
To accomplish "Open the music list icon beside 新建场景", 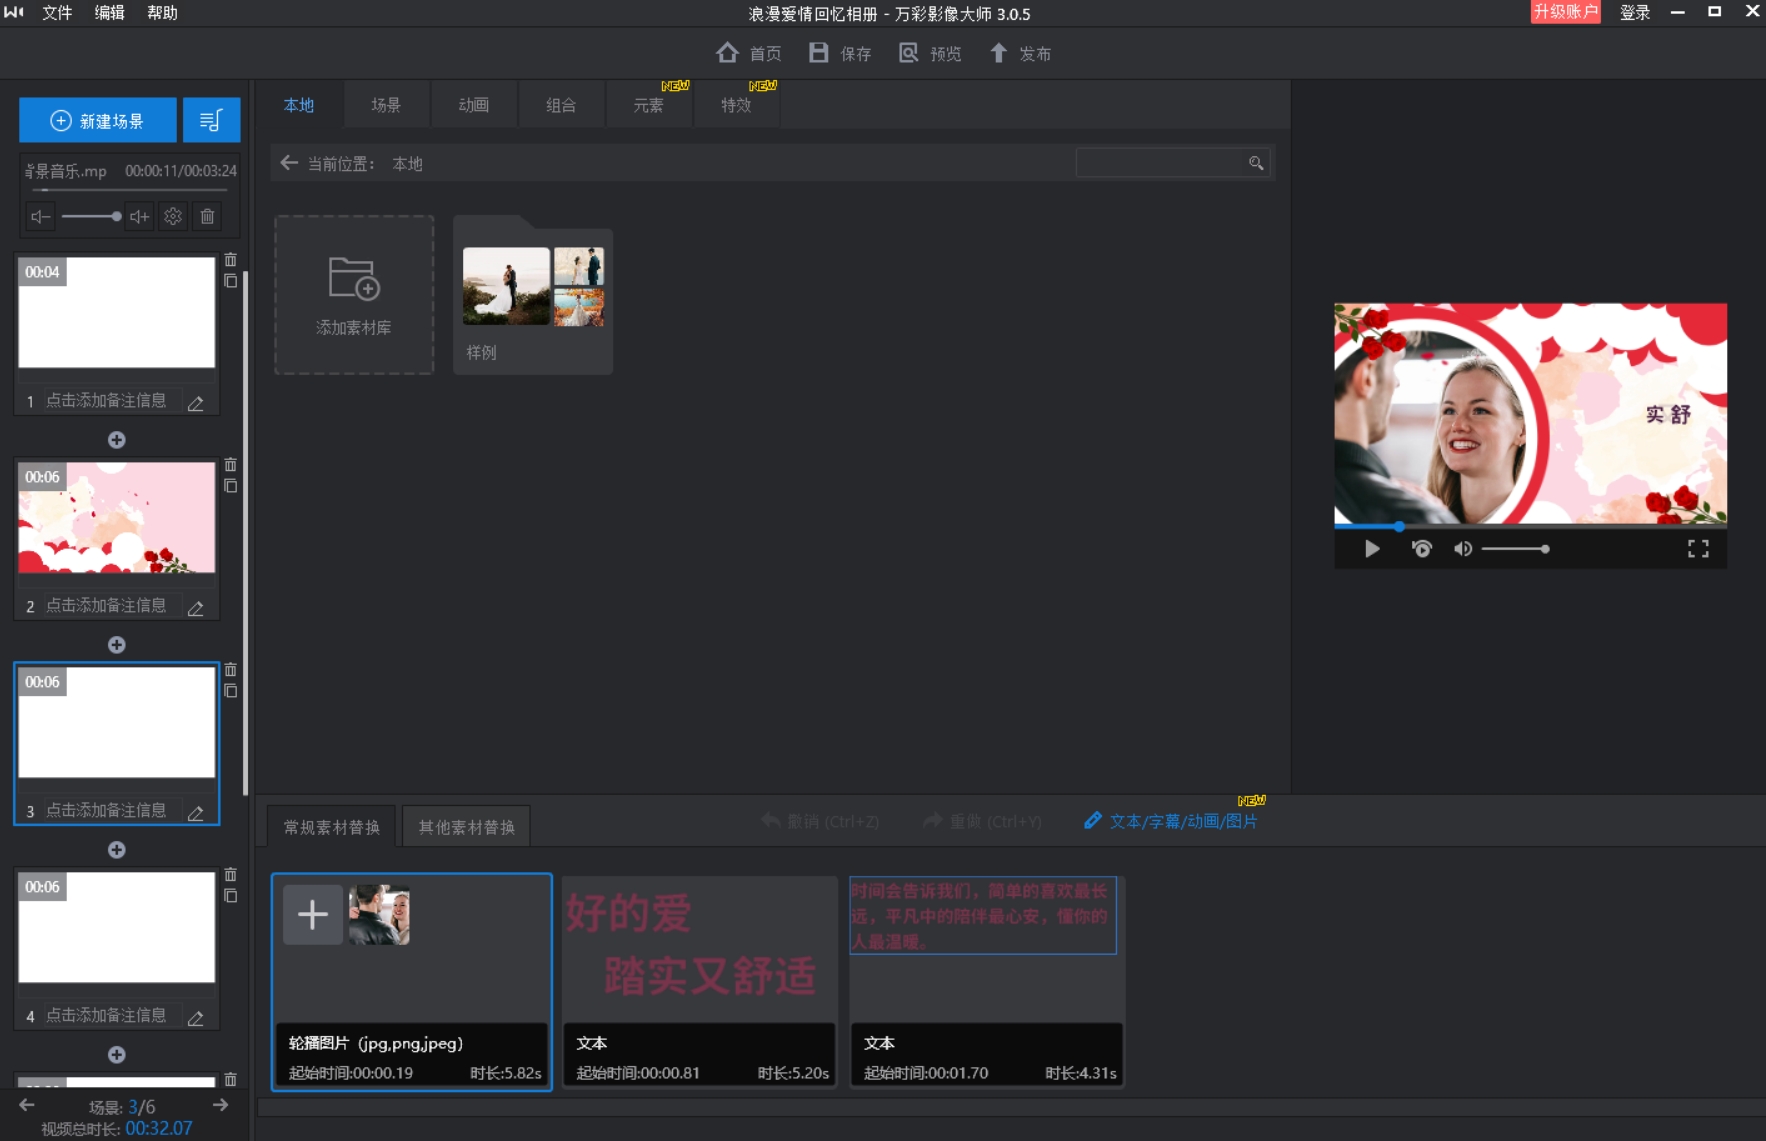I will pos(211,121).
